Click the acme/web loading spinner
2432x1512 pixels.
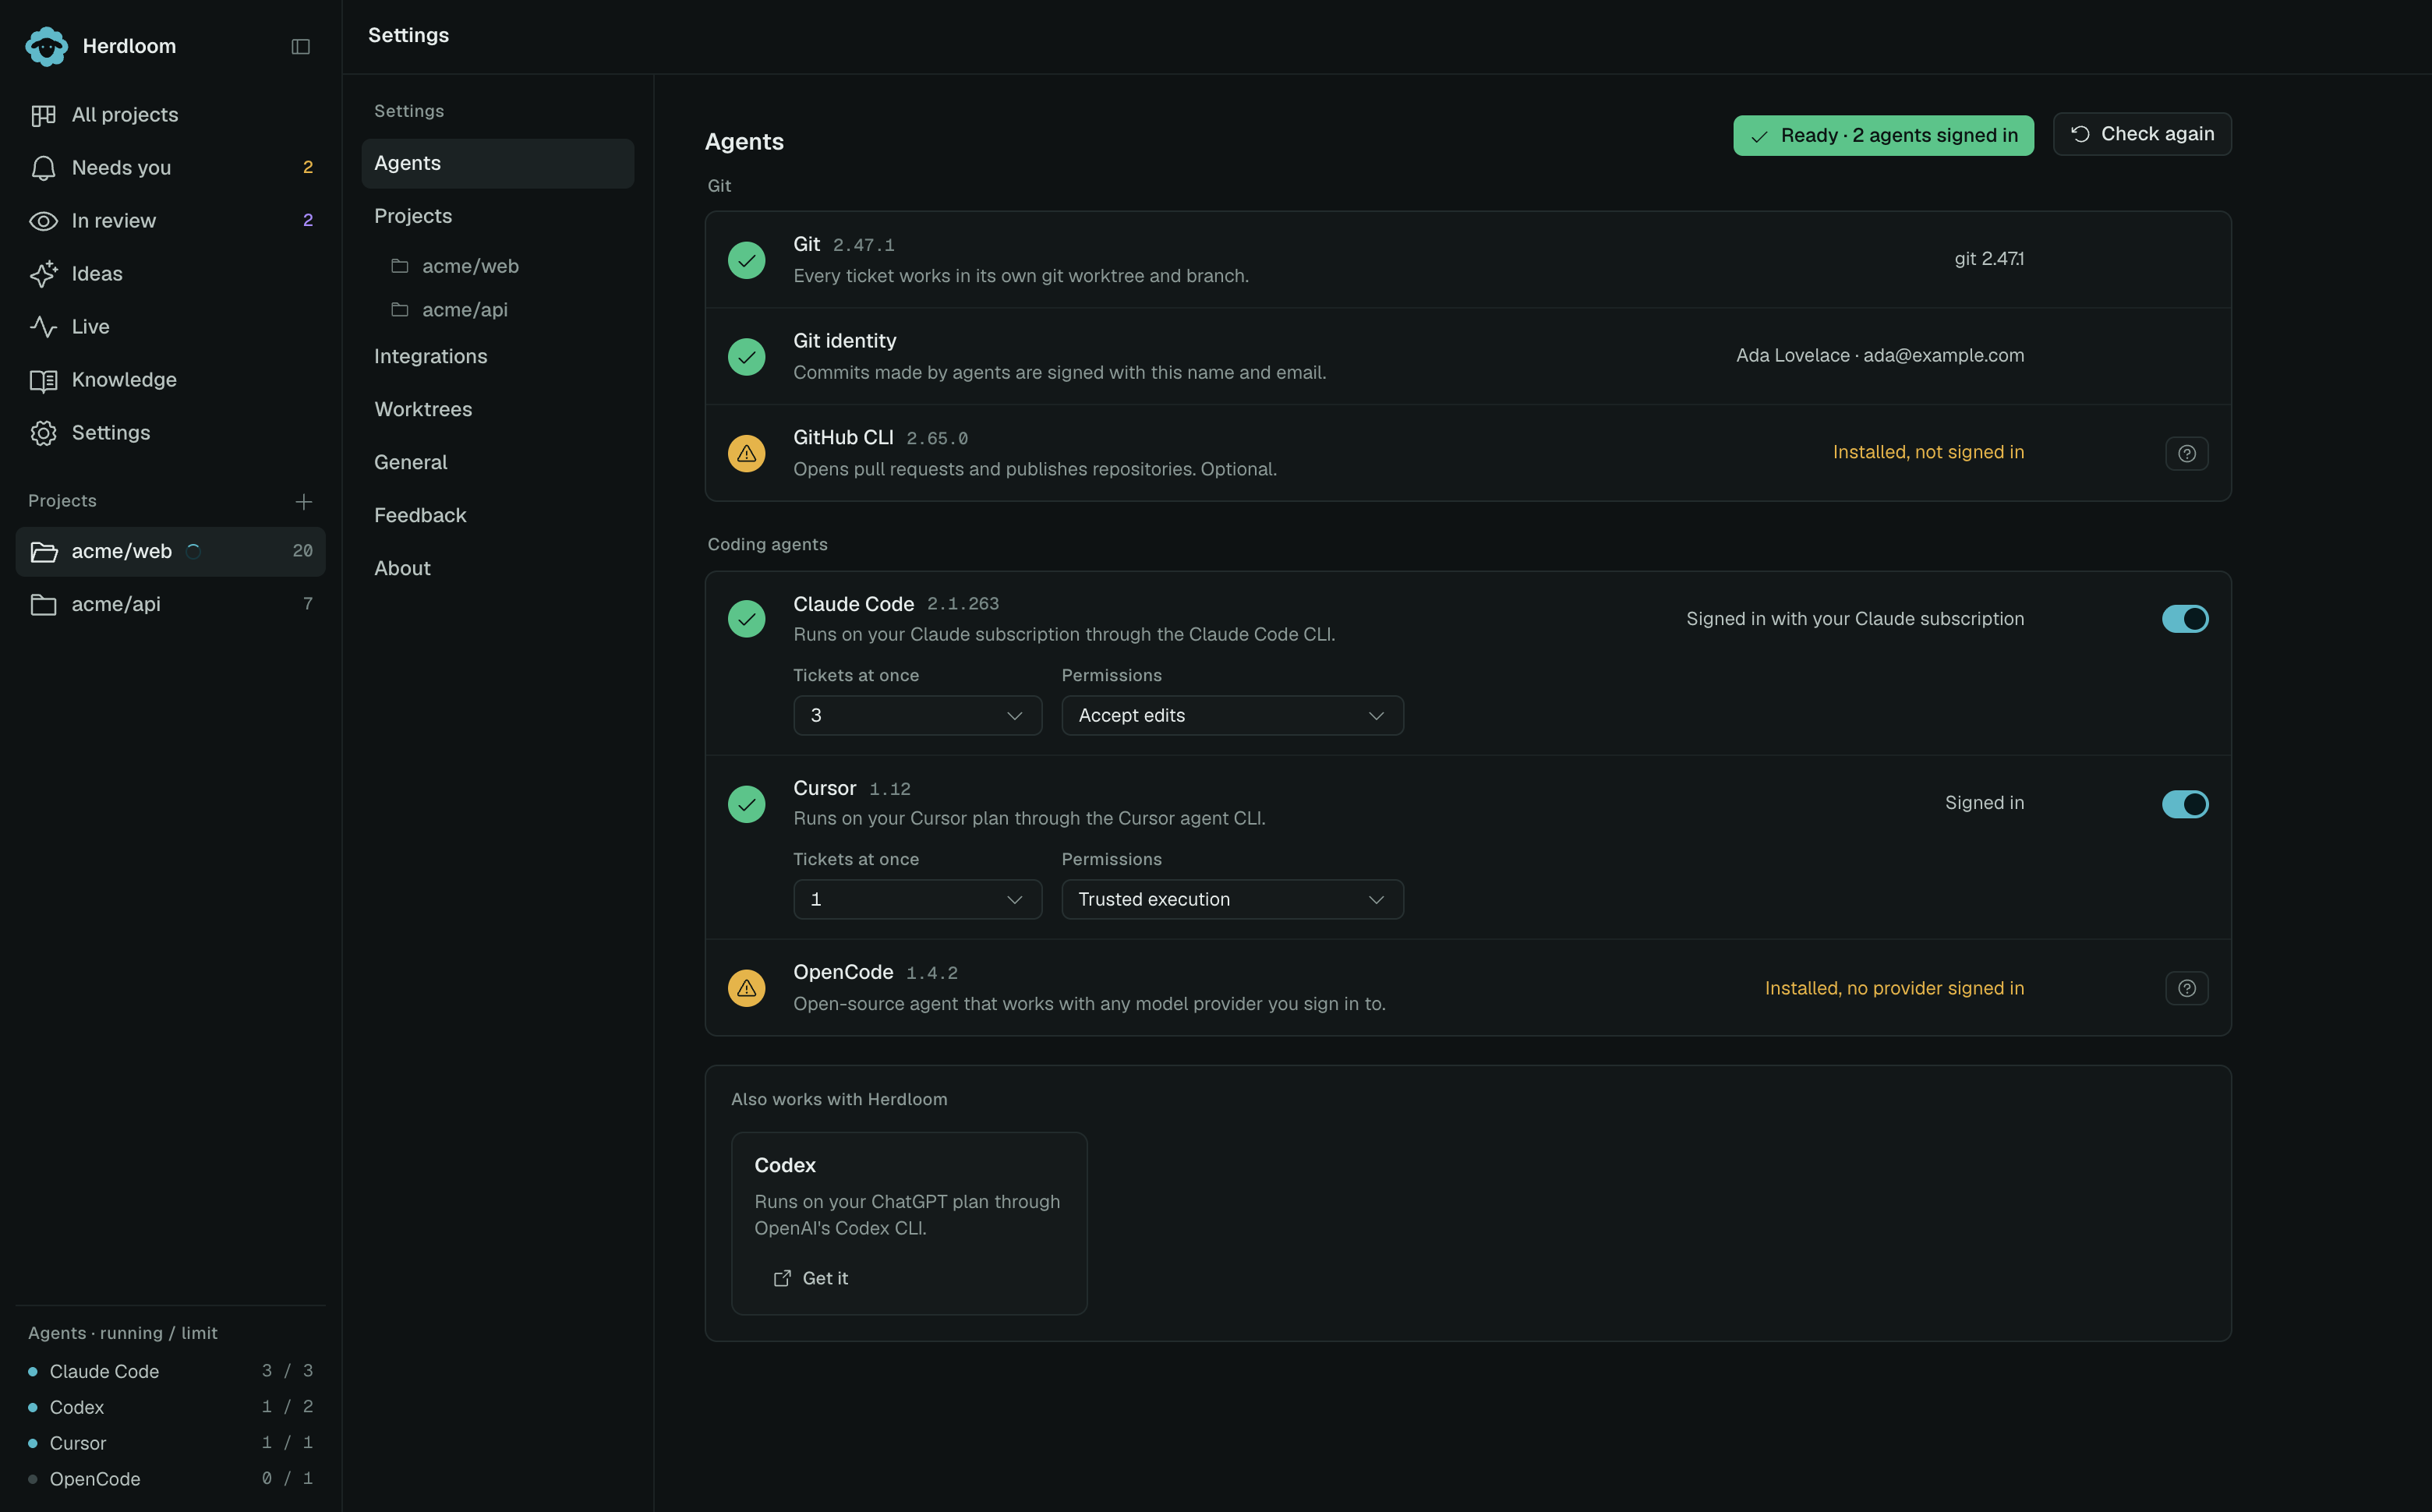click(194, 552)
